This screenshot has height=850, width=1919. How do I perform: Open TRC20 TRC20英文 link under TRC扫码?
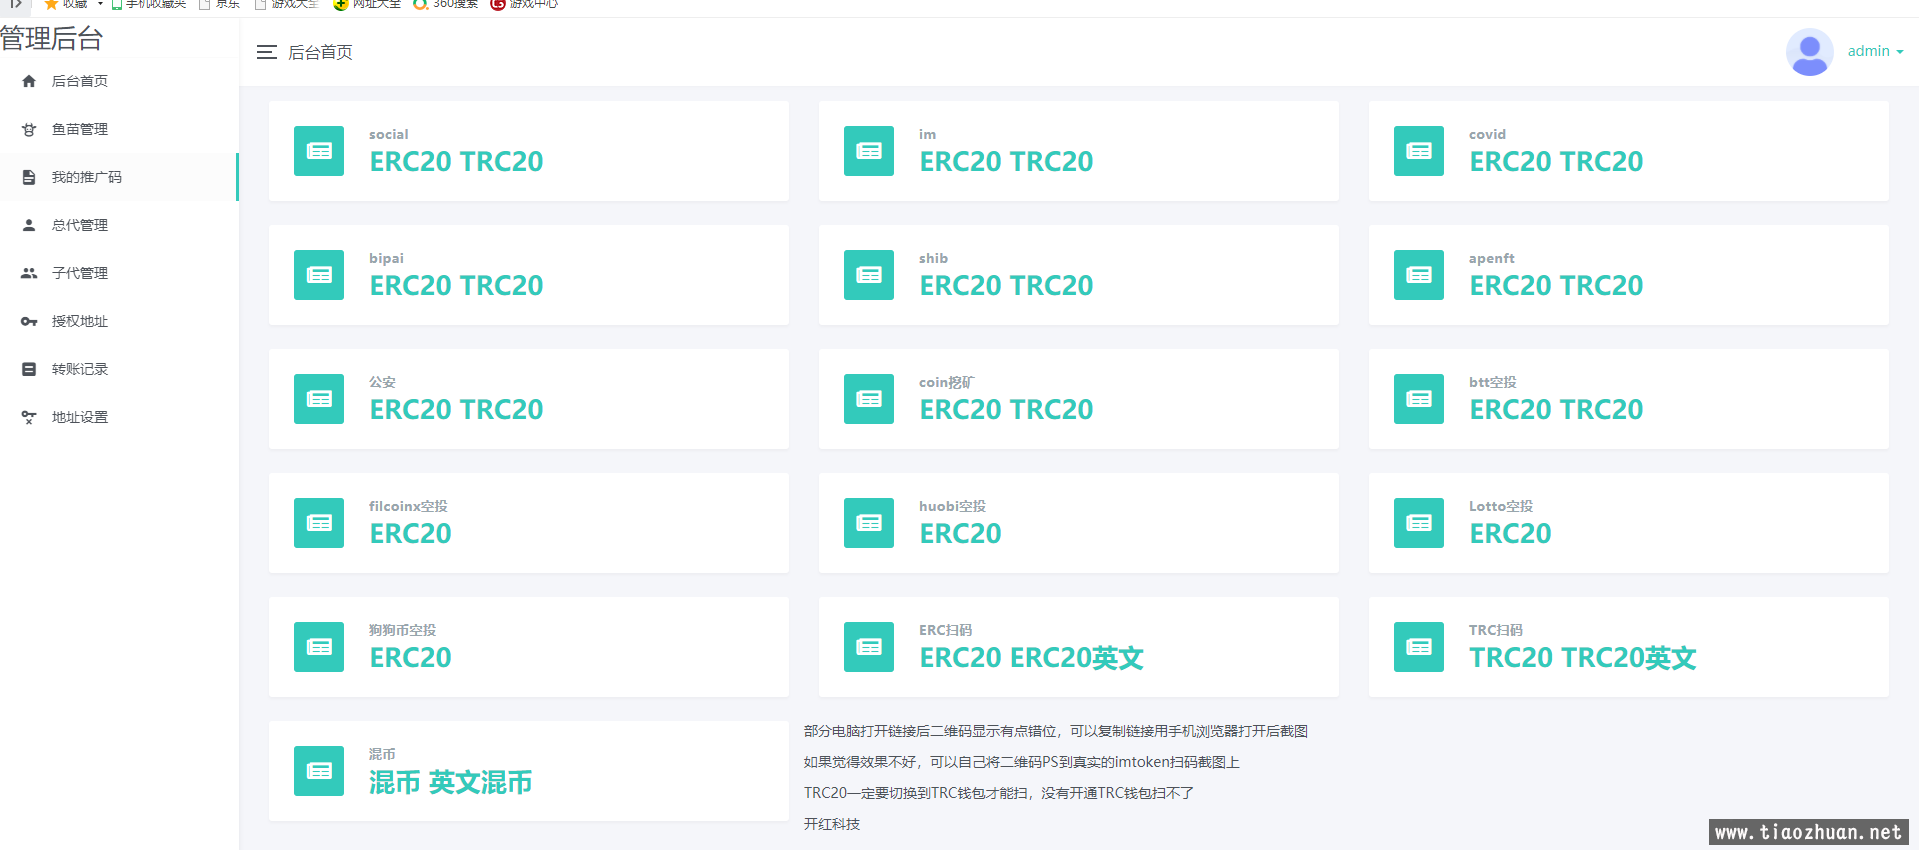point(1582,657)
